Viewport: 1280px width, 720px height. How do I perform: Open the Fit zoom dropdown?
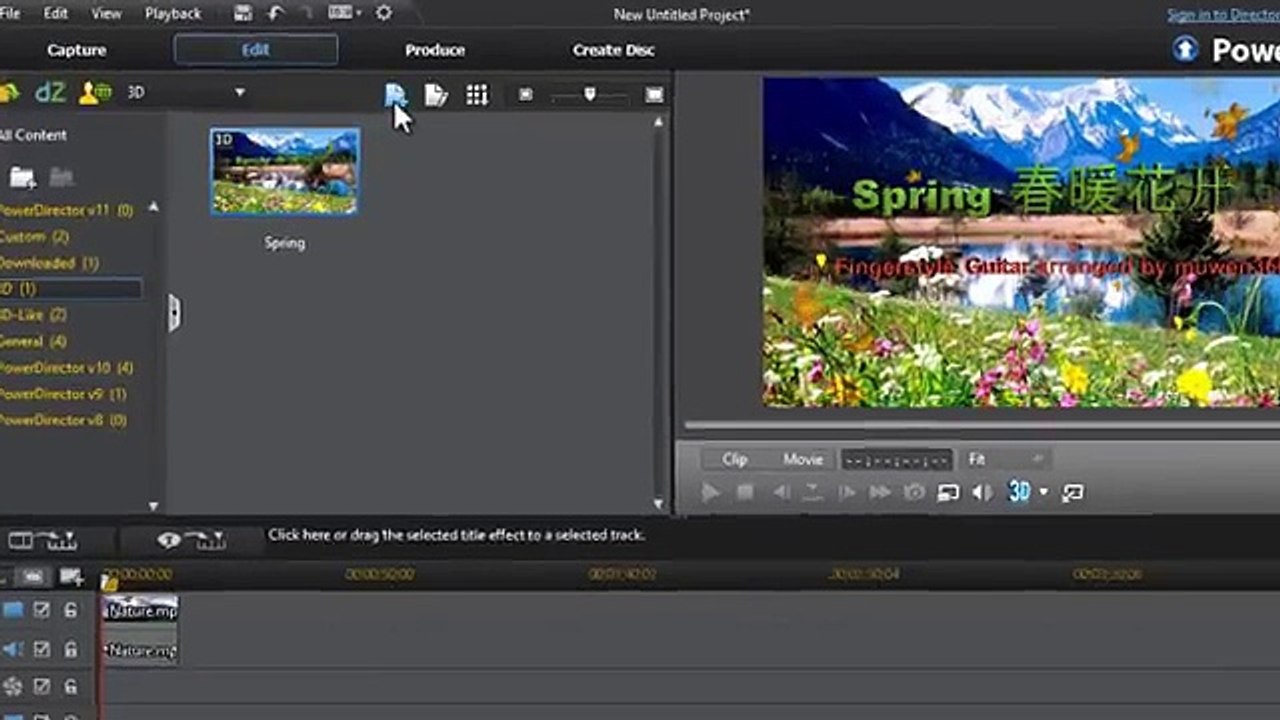tap(1004, 460)
